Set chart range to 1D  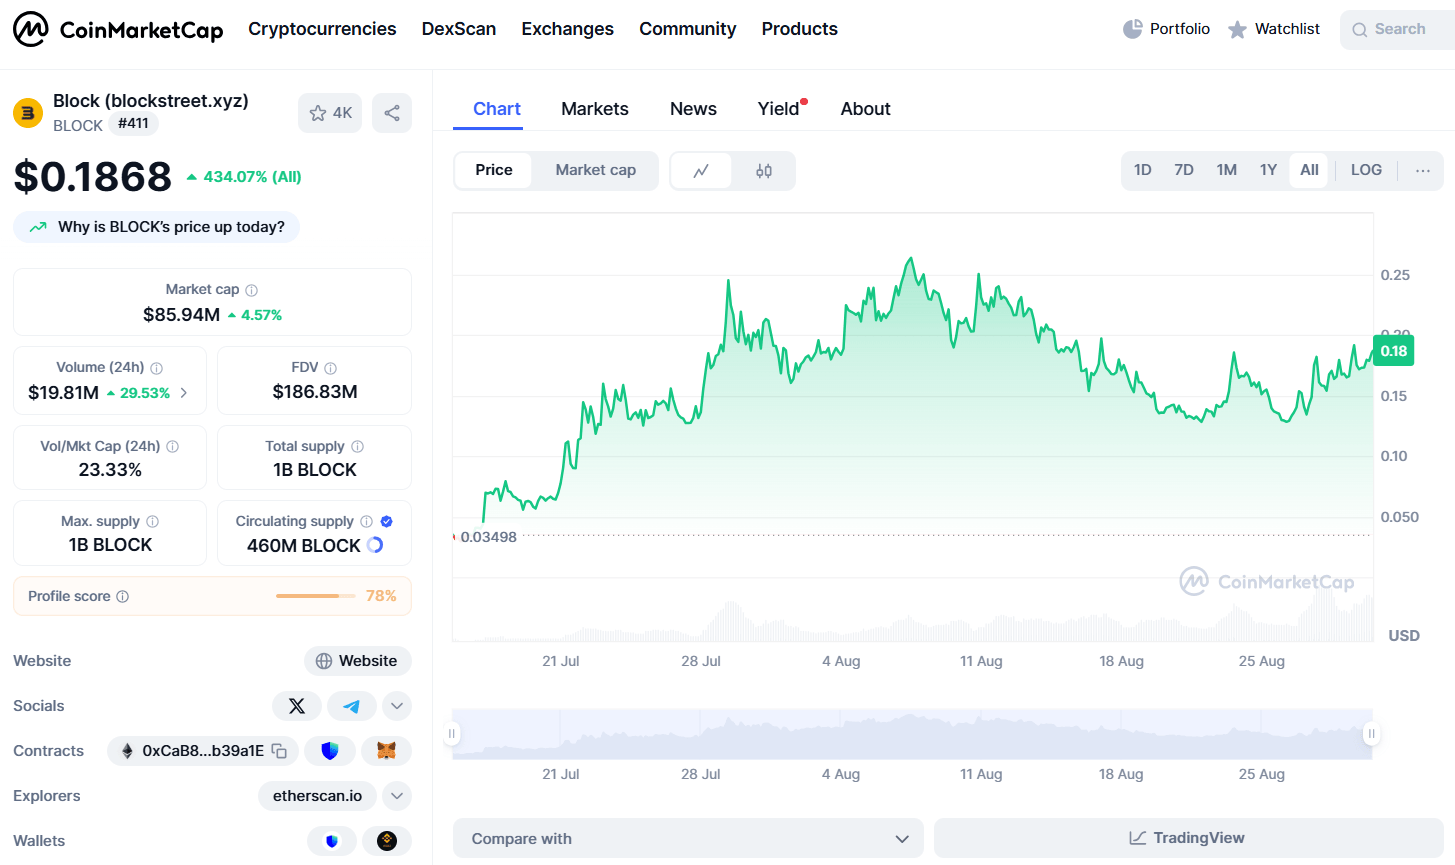click(x=1143, y=171)
